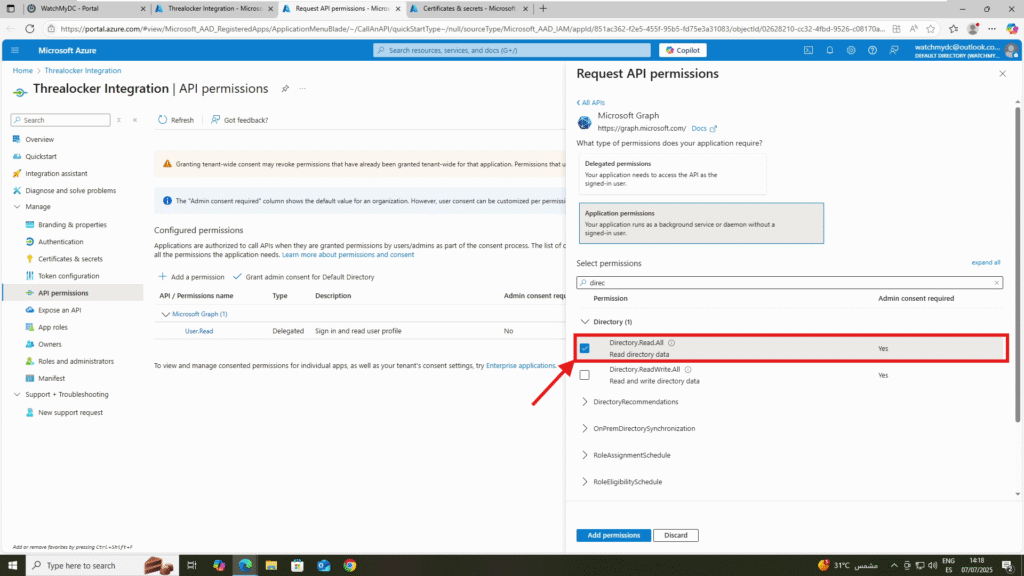Screen dimensions: 1024x576
Task: Pin the Threalocker Integration blade
Action: [x=285, y=89]
